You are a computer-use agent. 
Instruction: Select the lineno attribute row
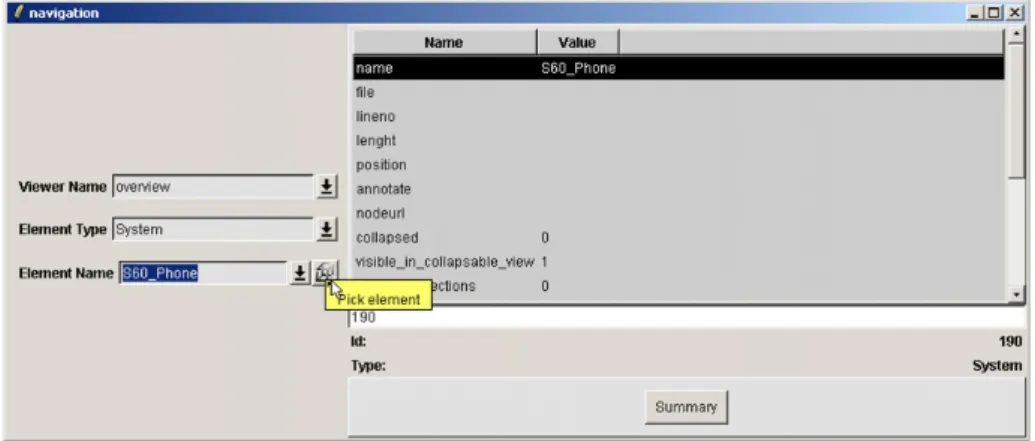[x=679, y=117]
